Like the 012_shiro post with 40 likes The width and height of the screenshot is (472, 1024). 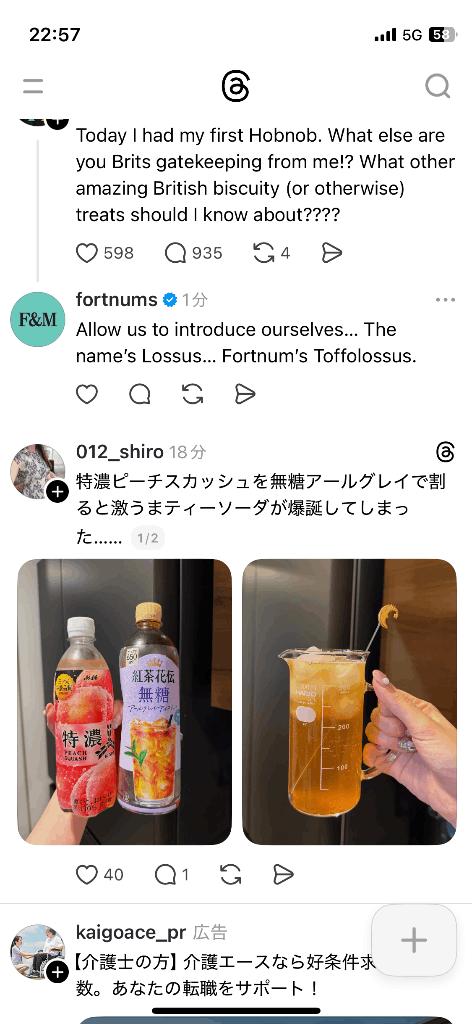click(87, 874)
